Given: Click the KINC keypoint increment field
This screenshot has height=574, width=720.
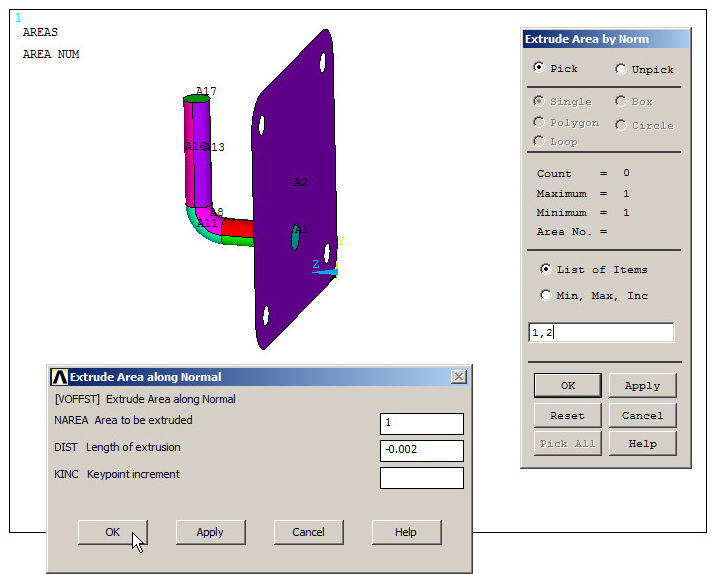Looking at the screenshot, I should (x=421, y=477).
